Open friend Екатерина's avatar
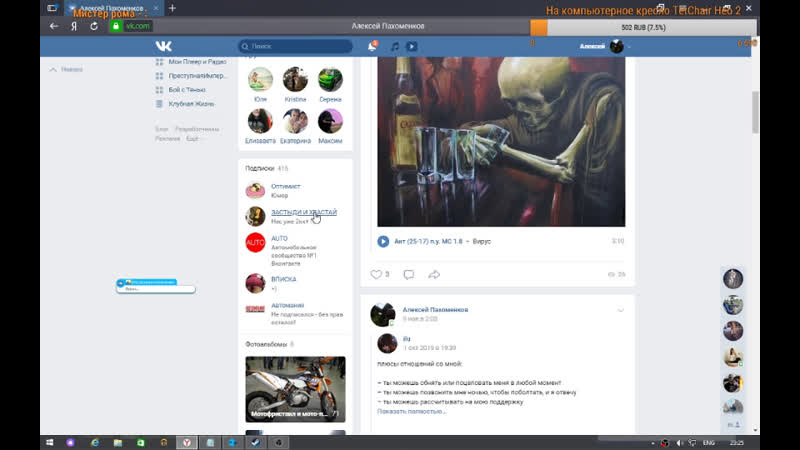The width and height of the screenshot is (800, 450). pyautogui.click(x=295, y=121)
